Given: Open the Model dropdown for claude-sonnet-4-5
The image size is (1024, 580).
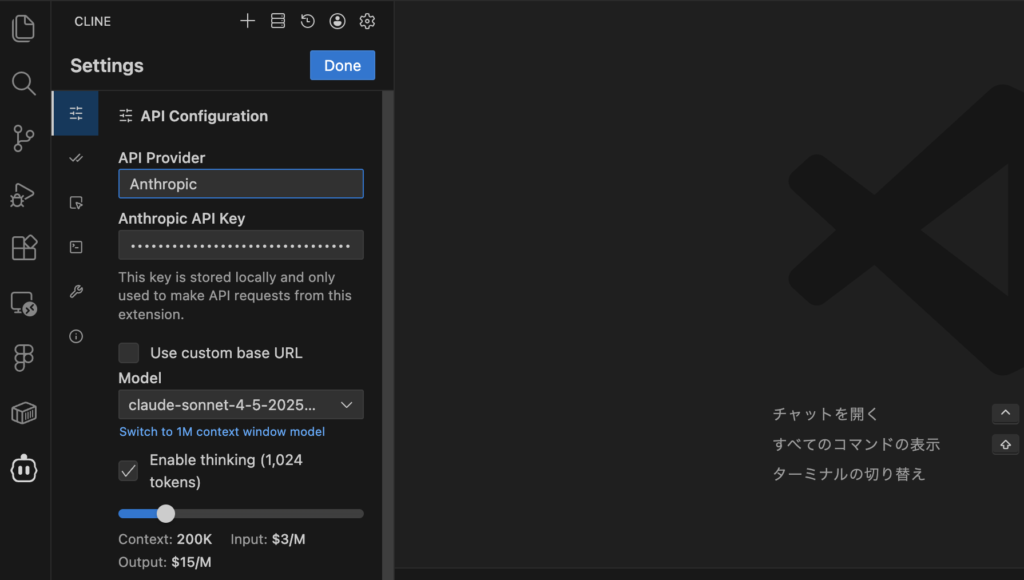Looking at the screenshot, I should point(241,405).
